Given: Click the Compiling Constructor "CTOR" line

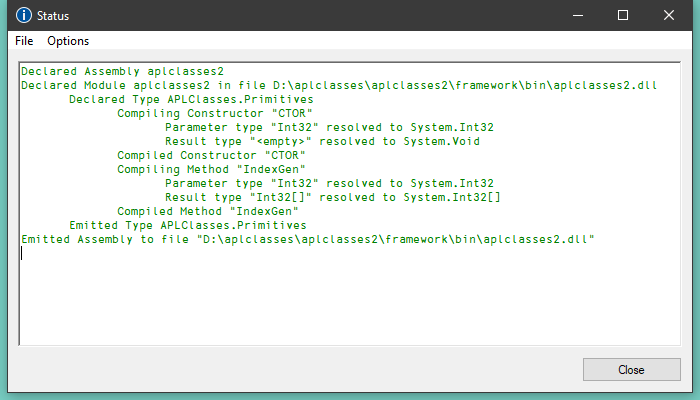Looking at the screenshot, I should [214, 114].
